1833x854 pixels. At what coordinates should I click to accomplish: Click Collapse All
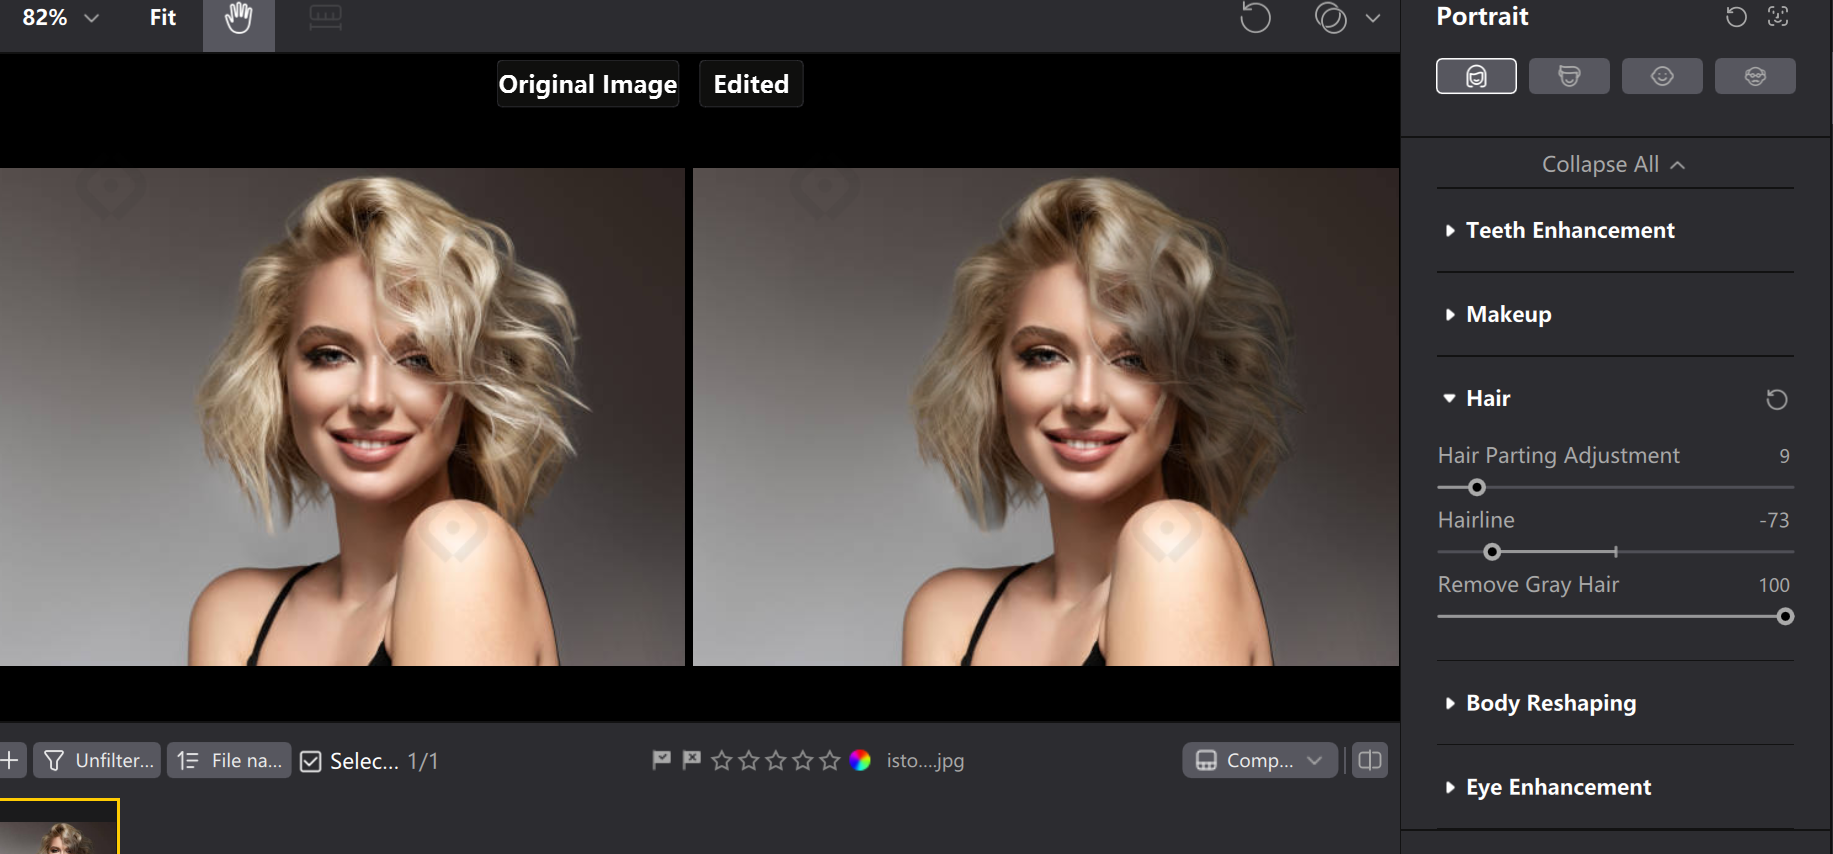click(1614, 164)
